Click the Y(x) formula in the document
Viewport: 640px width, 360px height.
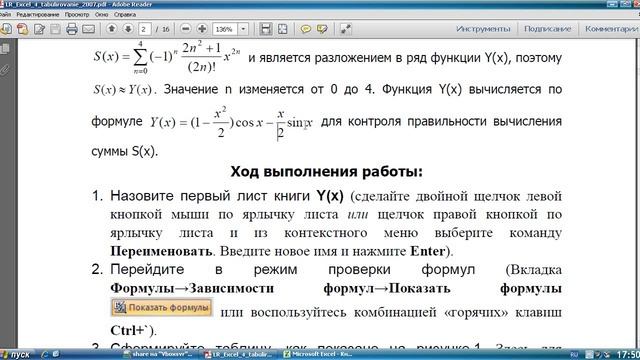(231, 122)
